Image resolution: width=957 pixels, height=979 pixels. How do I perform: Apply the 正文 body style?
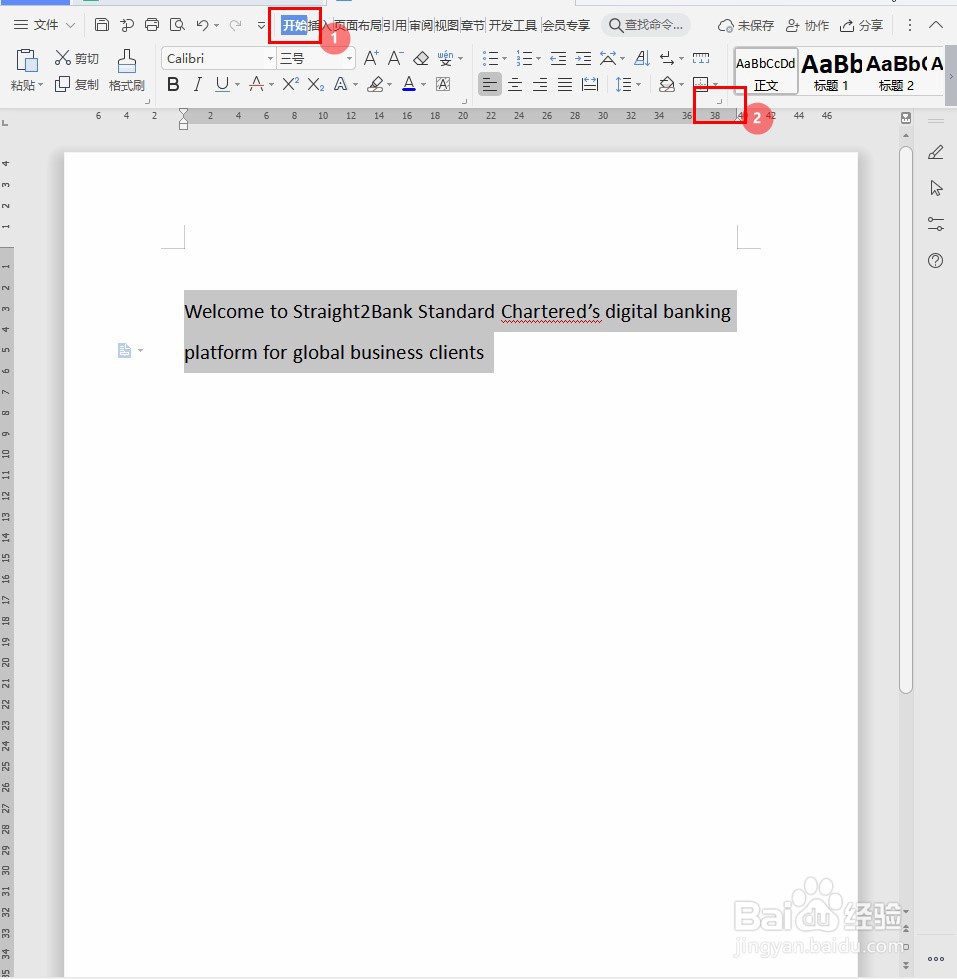point(766,72)
